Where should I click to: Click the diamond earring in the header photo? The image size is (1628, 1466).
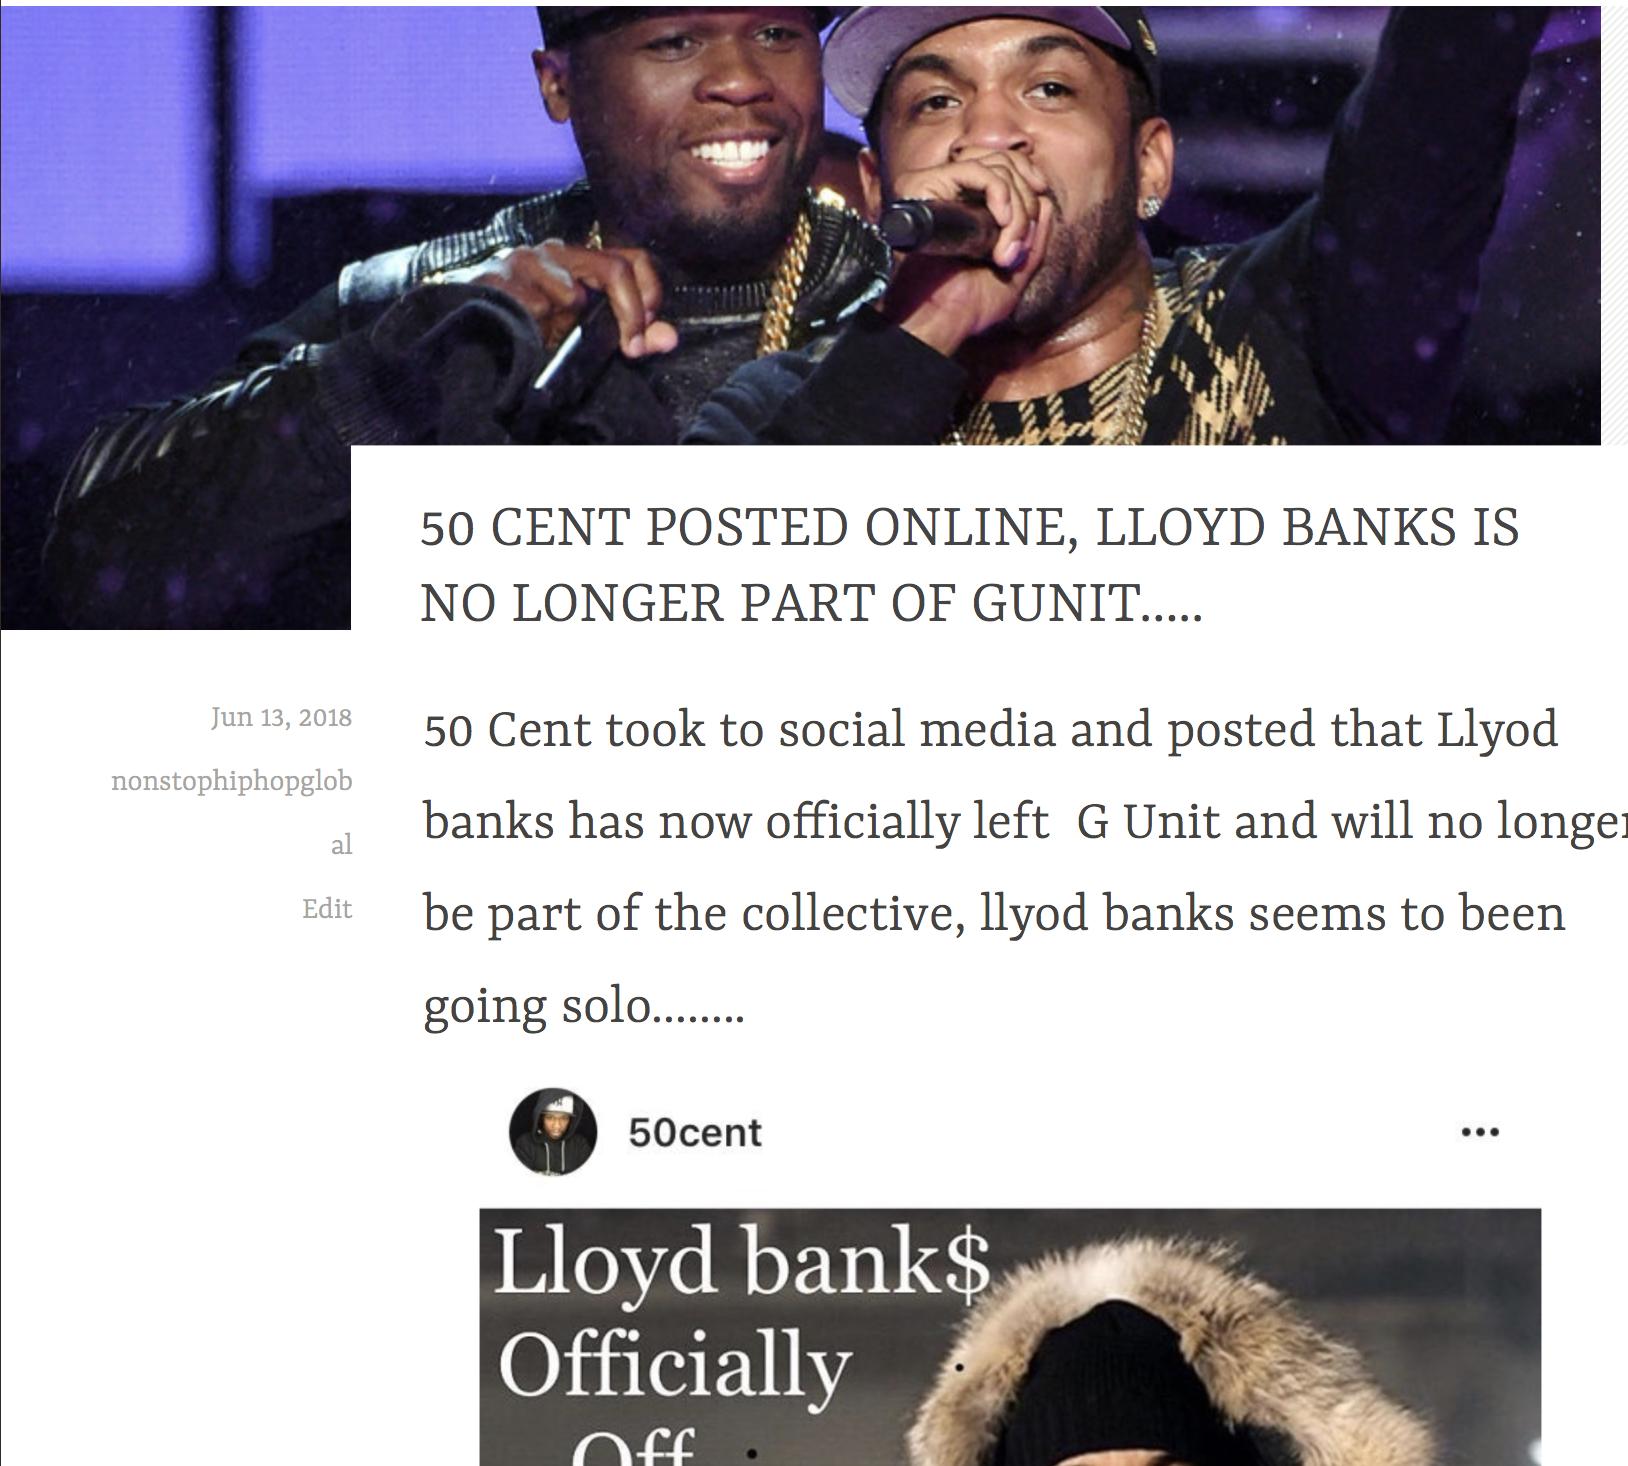(x=1152, y=205)
